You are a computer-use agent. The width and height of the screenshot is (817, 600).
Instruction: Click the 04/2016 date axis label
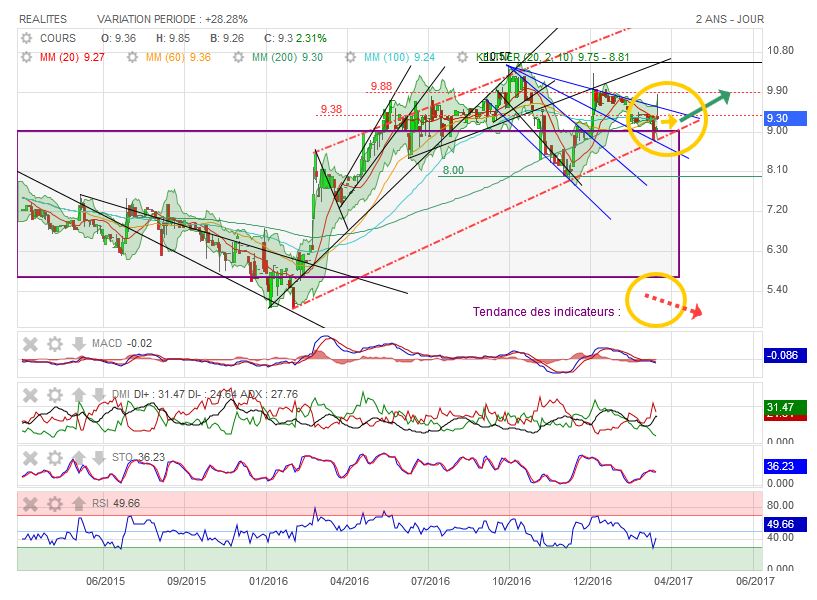point(349,581)
